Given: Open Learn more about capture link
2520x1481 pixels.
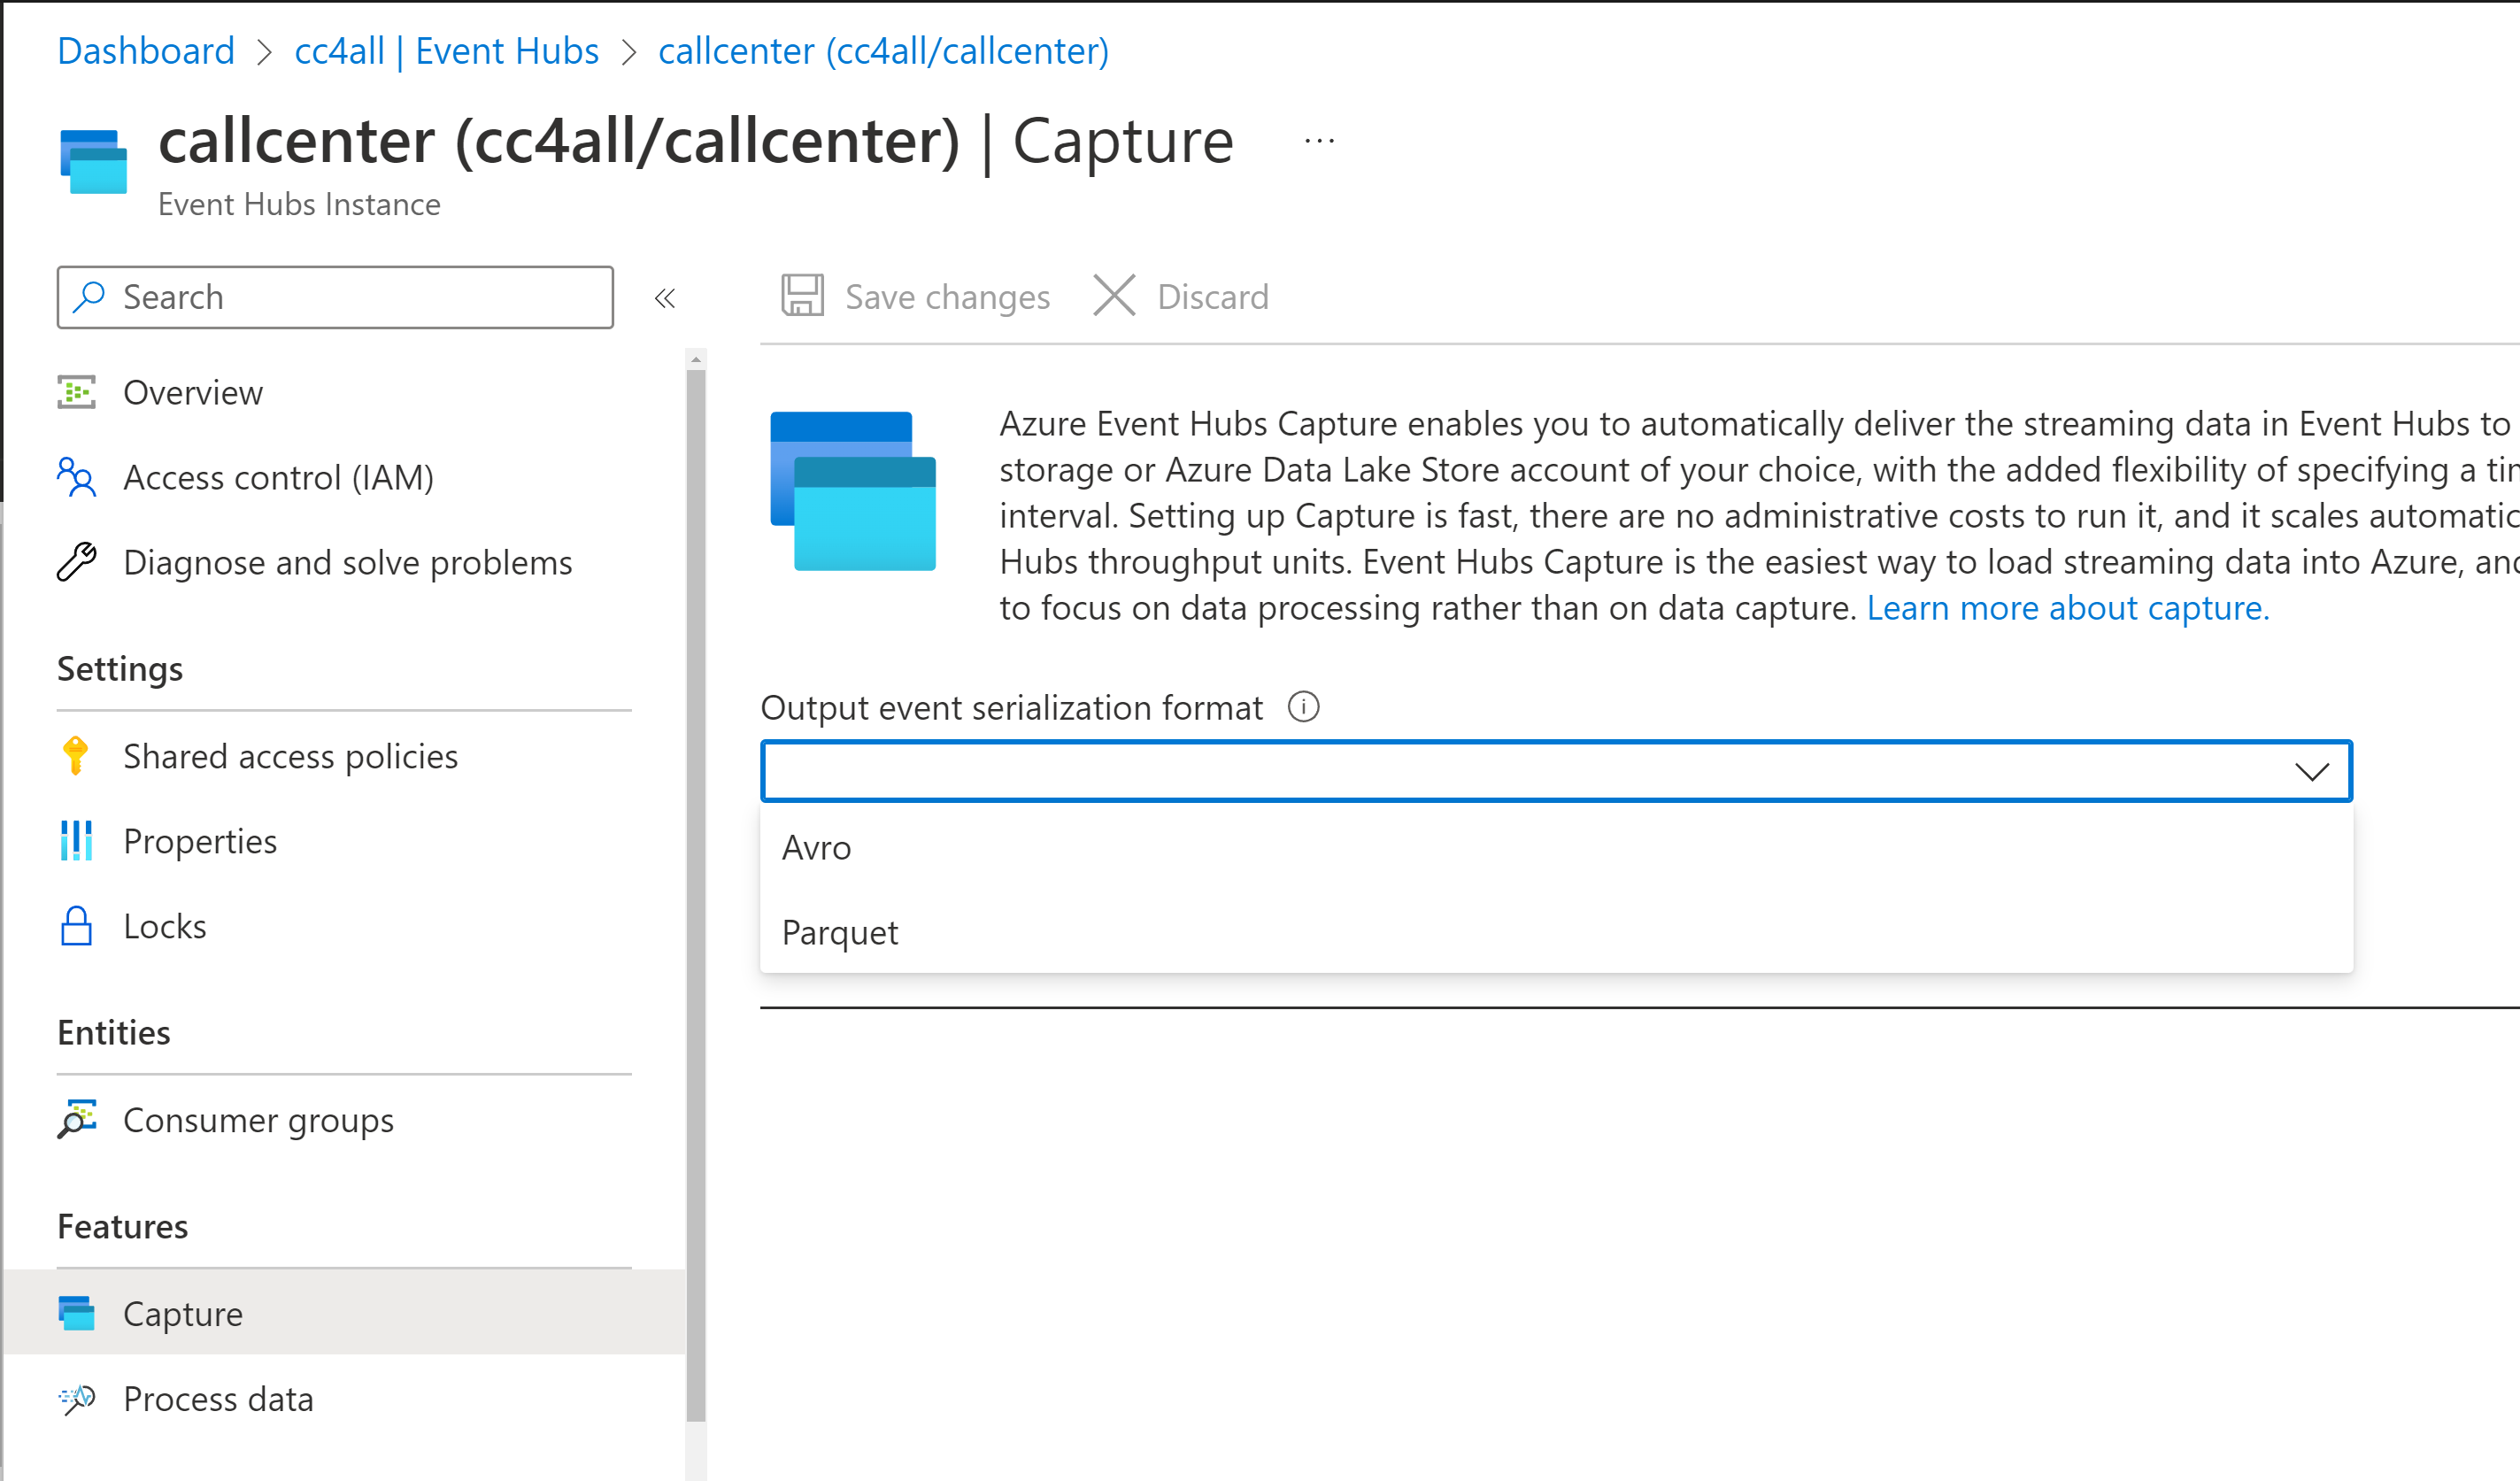Looking at the screenshot, I should pyautogui.click(x=2068, y=607).
